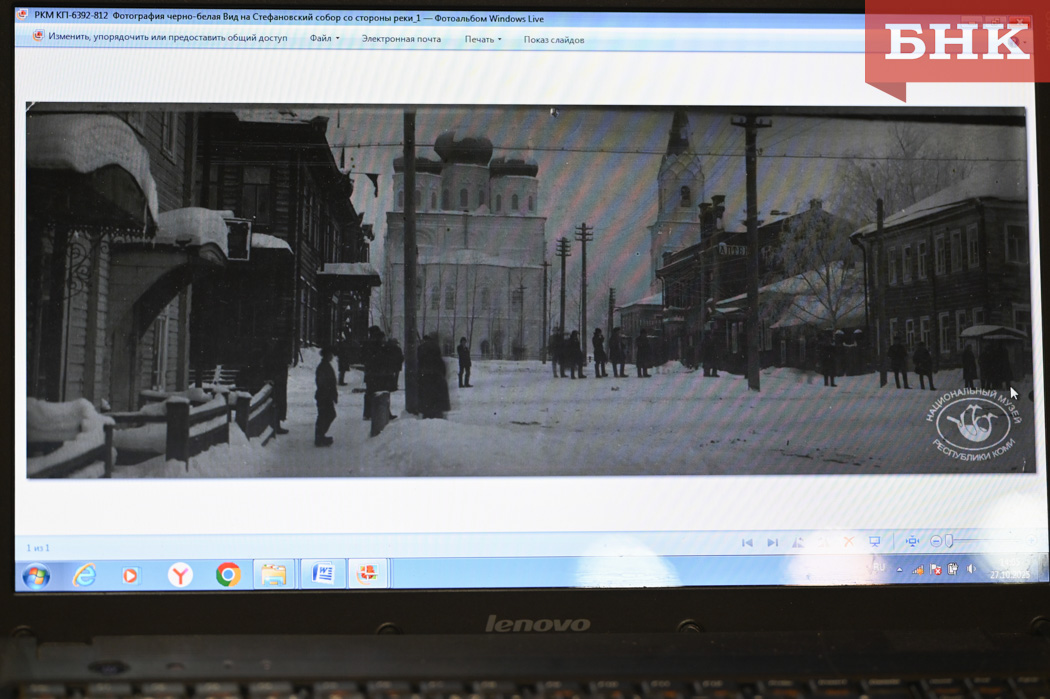The width and height of the screenshot is (1050, 699).
Task: Click the displayed black-and-white cathedral photo
Action: (x=525, y=290)
